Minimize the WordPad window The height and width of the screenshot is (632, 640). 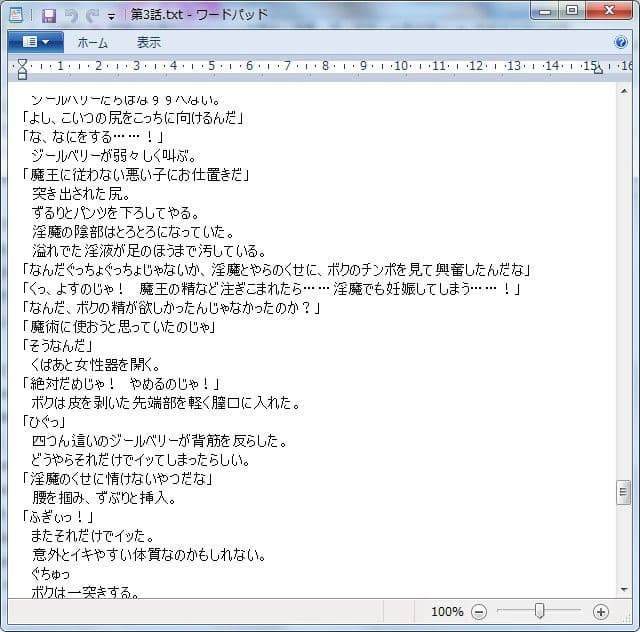pos(546,11)
